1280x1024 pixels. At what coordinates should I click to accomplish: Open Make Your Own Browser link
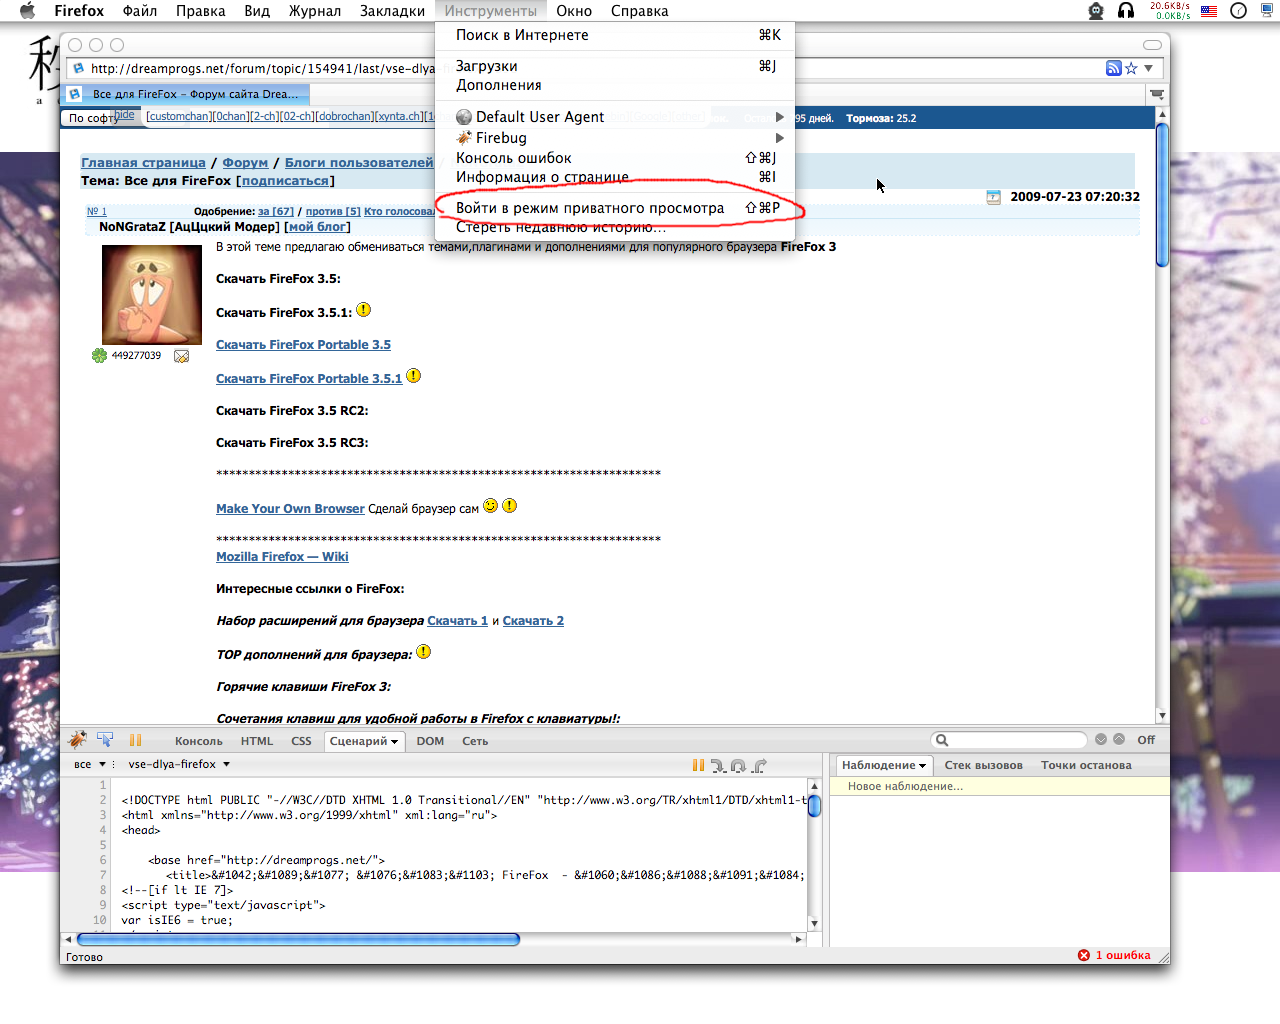(290, 509)
